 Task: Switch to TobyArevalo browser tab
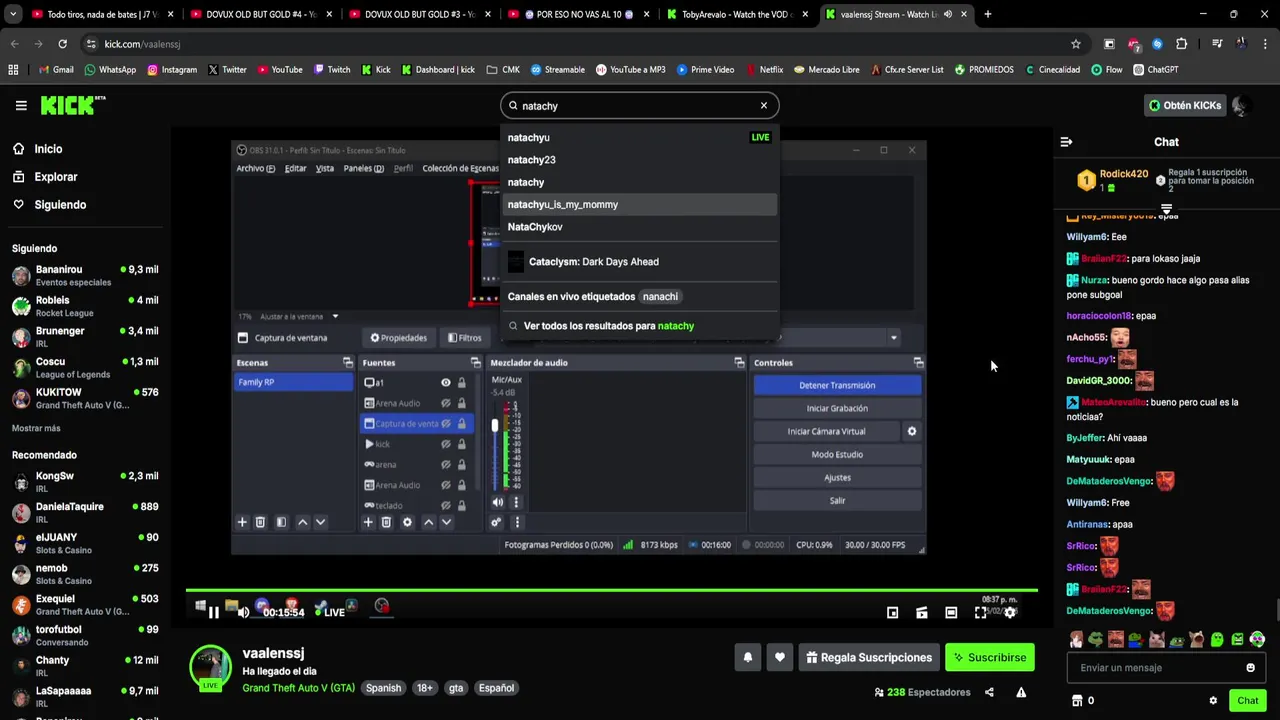(x=737, y=14)
